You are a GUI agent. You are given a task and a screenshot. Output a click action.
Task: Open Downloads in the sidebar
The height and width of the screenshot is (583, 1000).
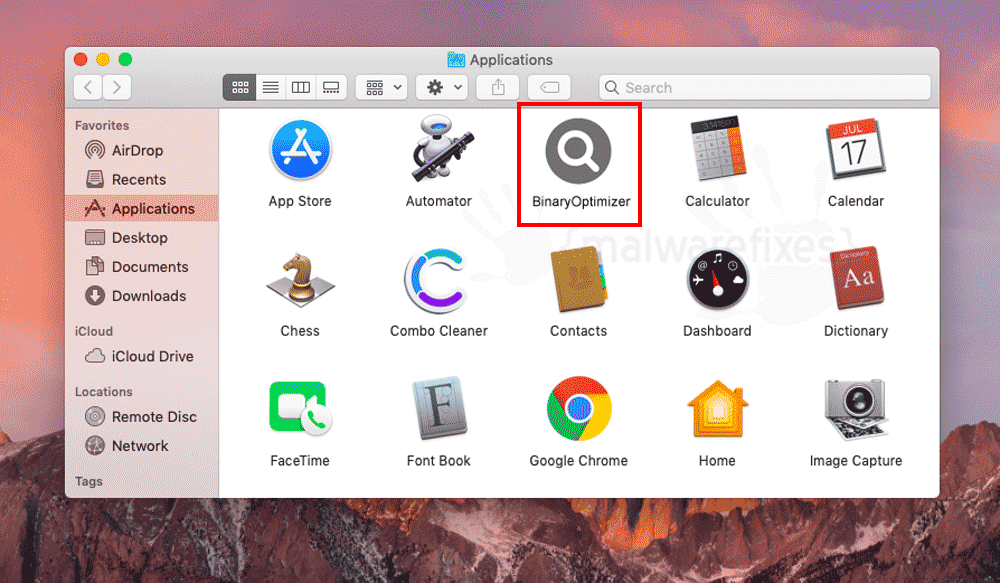[x=142, y=296]
